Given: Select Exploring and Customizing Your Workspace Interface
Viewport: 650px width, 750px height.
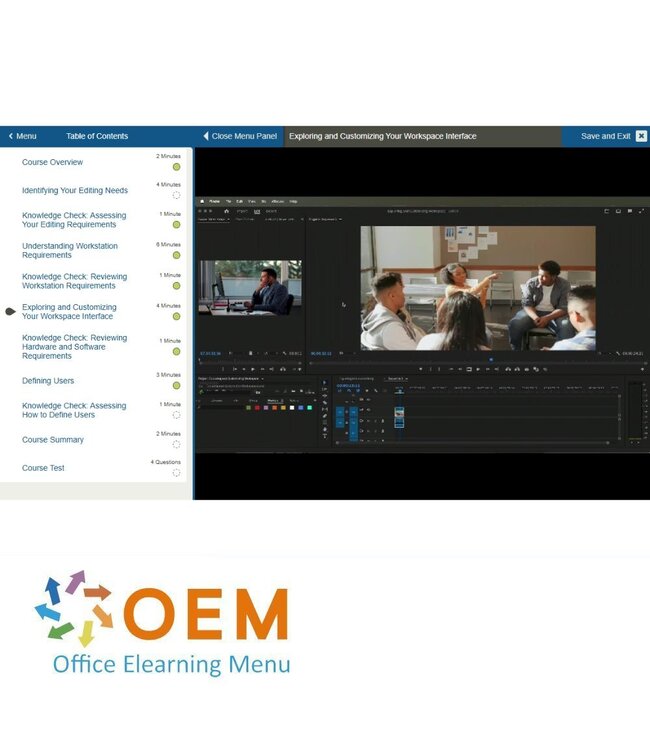Looking at the screenshot, I should click(x=69, y=312).
